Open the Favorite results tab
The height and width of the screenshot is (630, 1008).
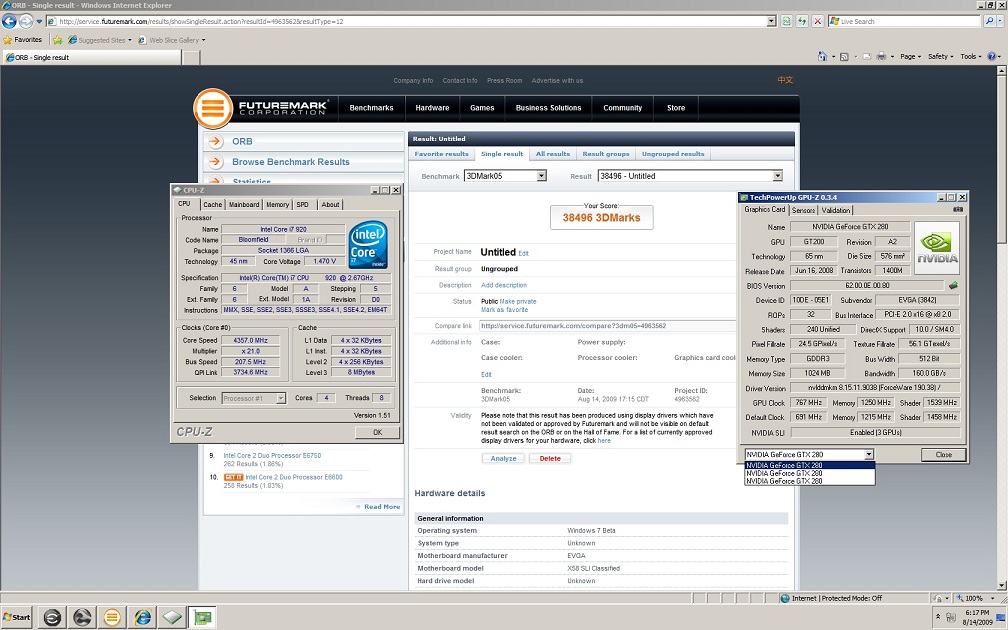(442, 154)
